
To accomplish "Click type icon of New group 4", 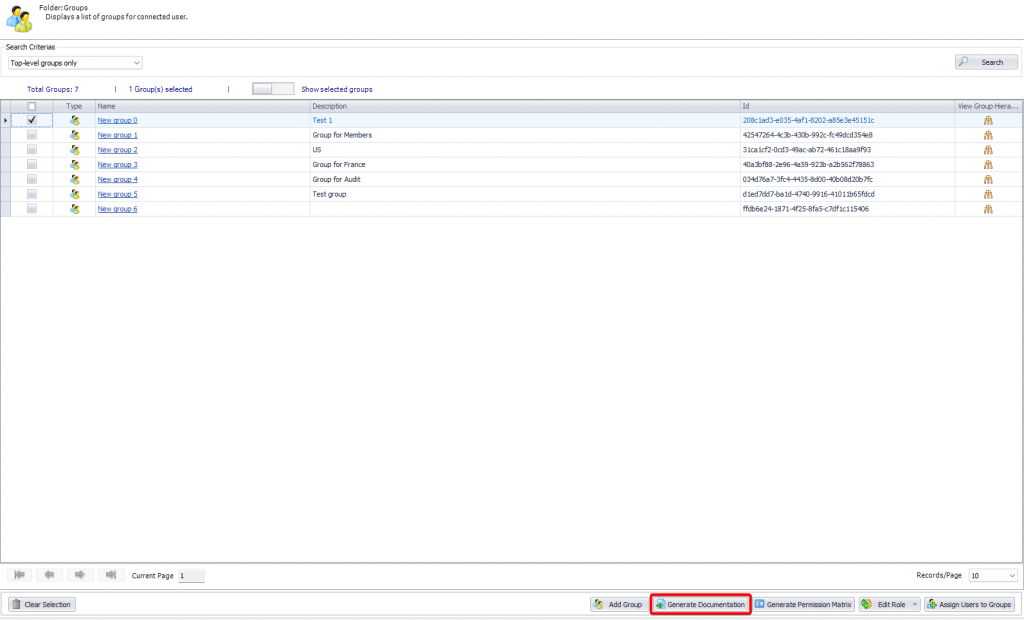I will click(75, 179).
